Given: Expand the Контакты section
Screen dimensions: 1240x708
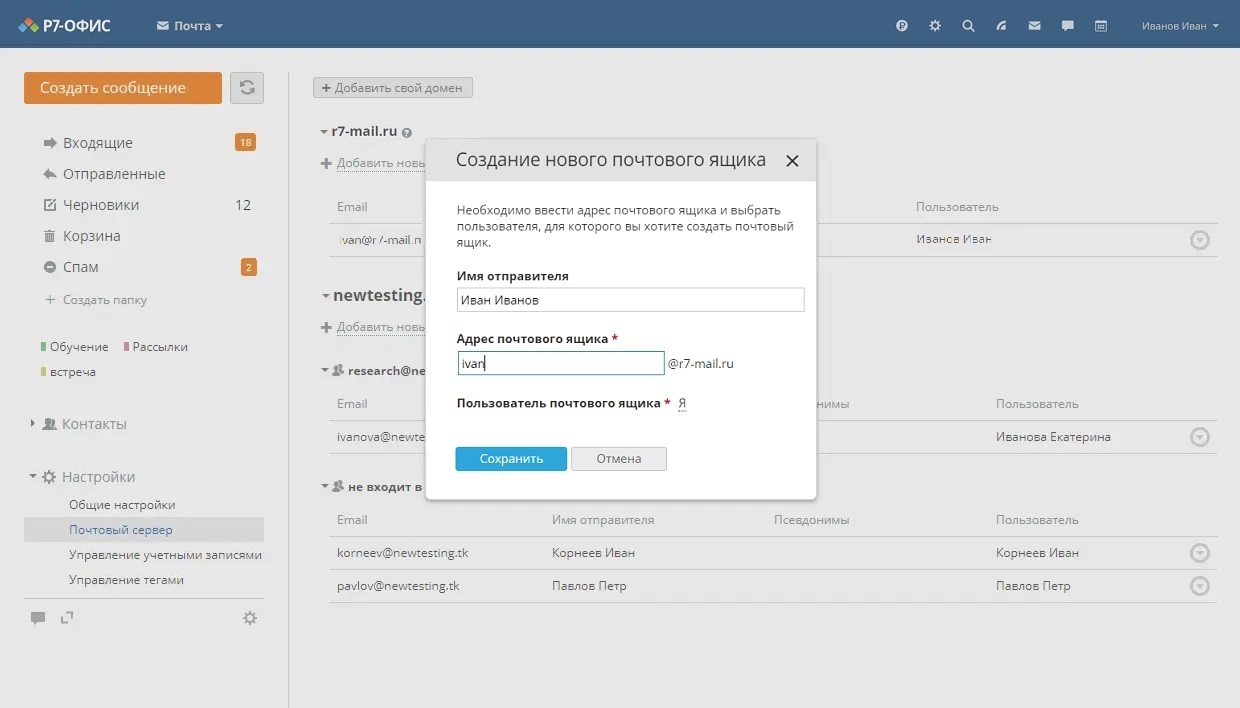Looking at the screenshot, I should [93, 424].
